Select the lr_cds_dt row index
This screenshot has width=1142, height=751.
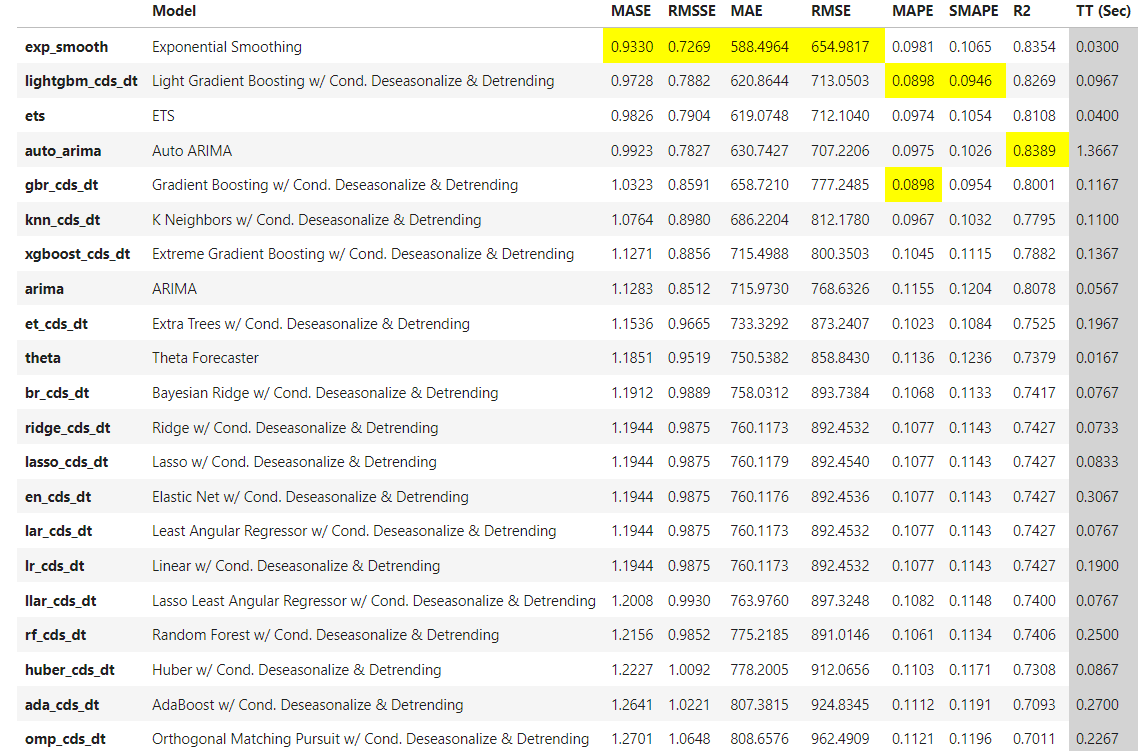[55, 566]
